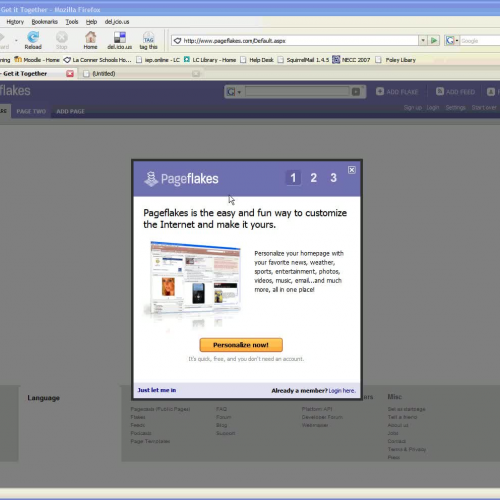The height and width of the screenshot is (500, 500).
Task: Select step 1 in dialog
Action: click(293, 178)
